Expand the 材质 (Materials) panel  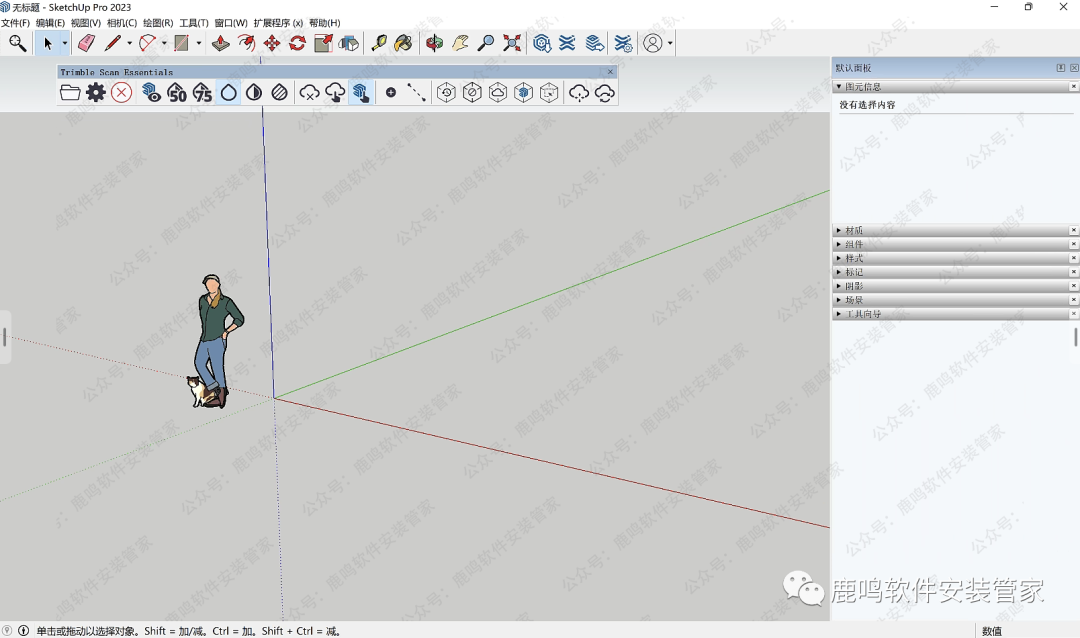[853, 231]
